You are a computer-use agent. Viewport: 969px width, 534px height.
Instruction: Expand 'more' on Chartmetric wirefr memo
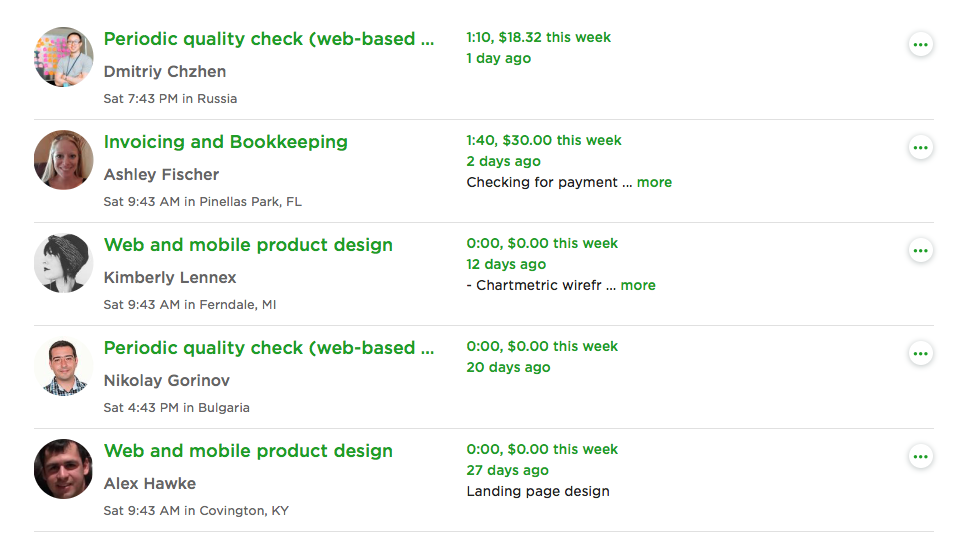(x=638, y=285)
